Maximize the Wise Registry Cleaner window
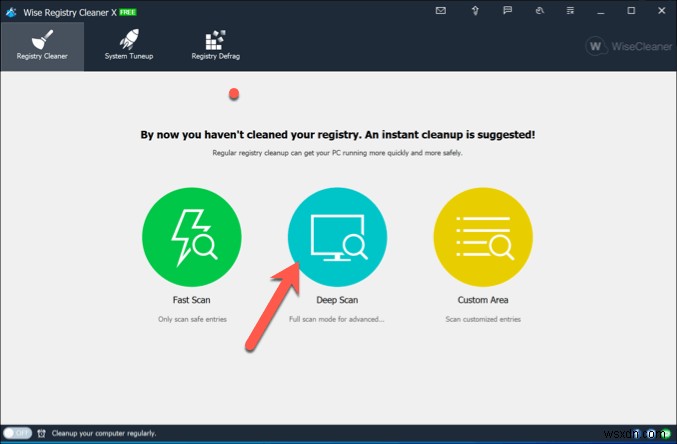 pyautogui.click(x=631, y=11)
